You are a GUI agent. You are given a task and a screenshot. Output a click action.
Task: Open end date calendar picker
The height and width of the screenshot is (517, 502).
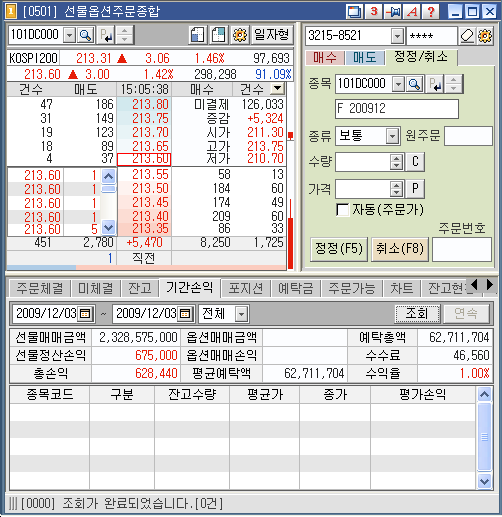pyautogui.click(x=185, y=314)
